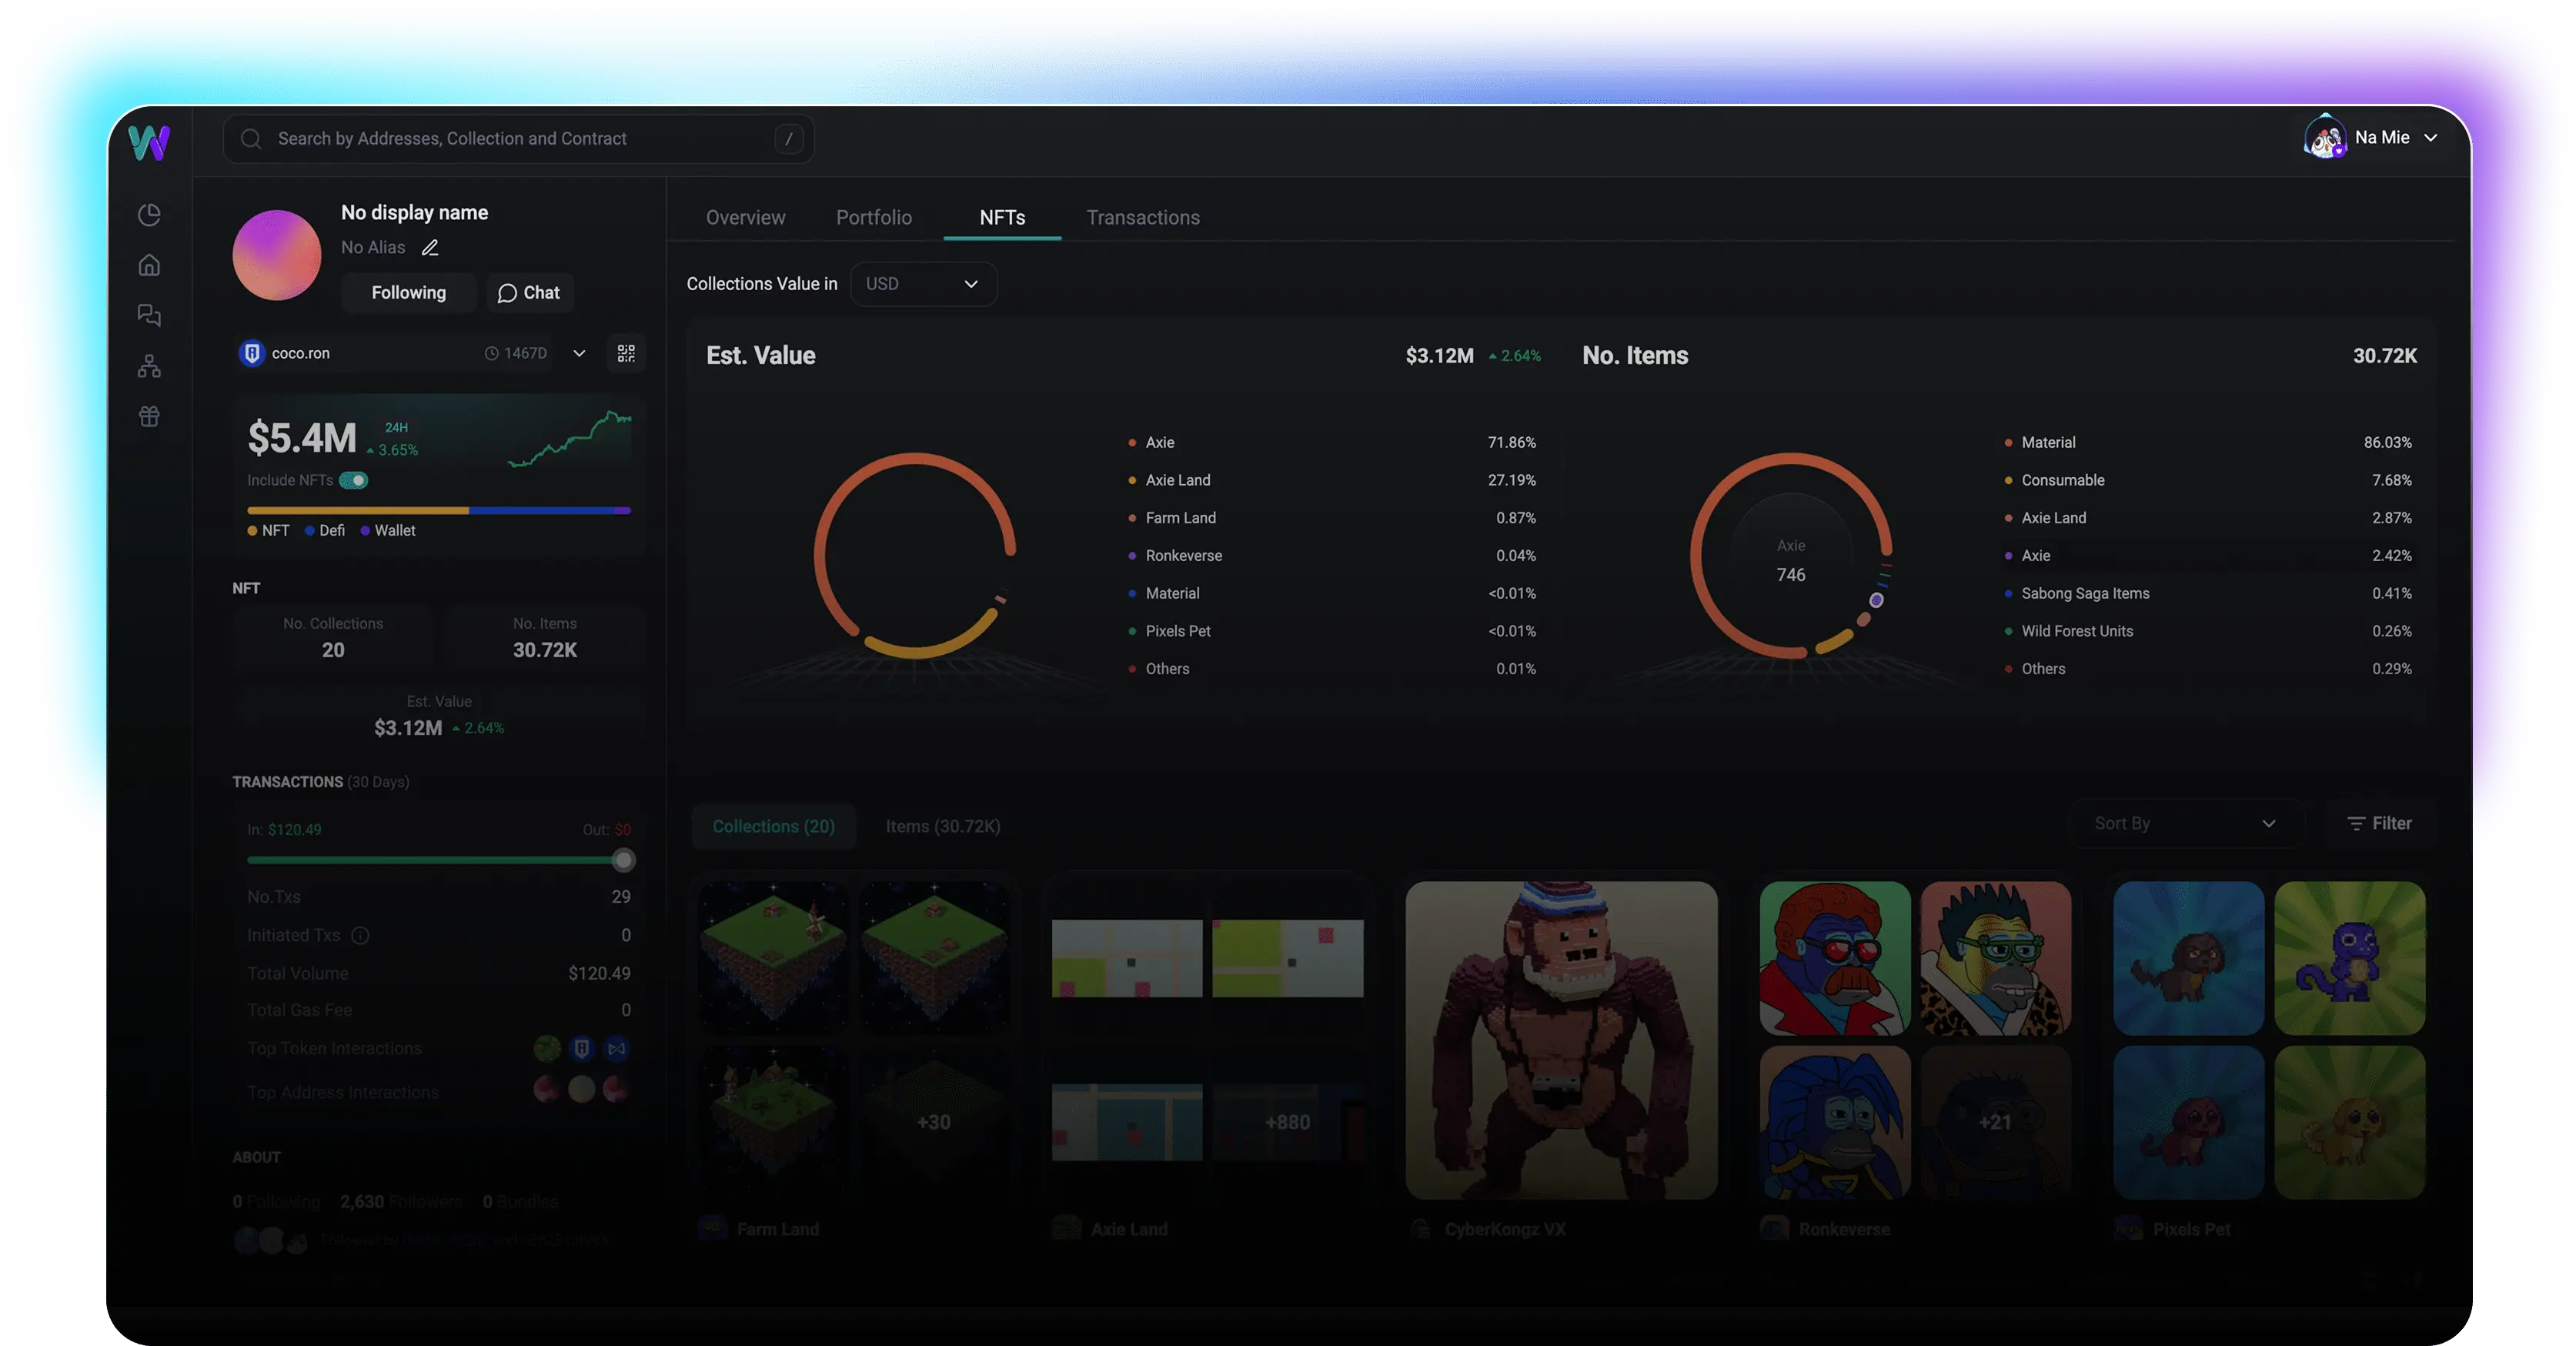Click the Following button
2576x1346 pixels.
click(x=409, y=293)
